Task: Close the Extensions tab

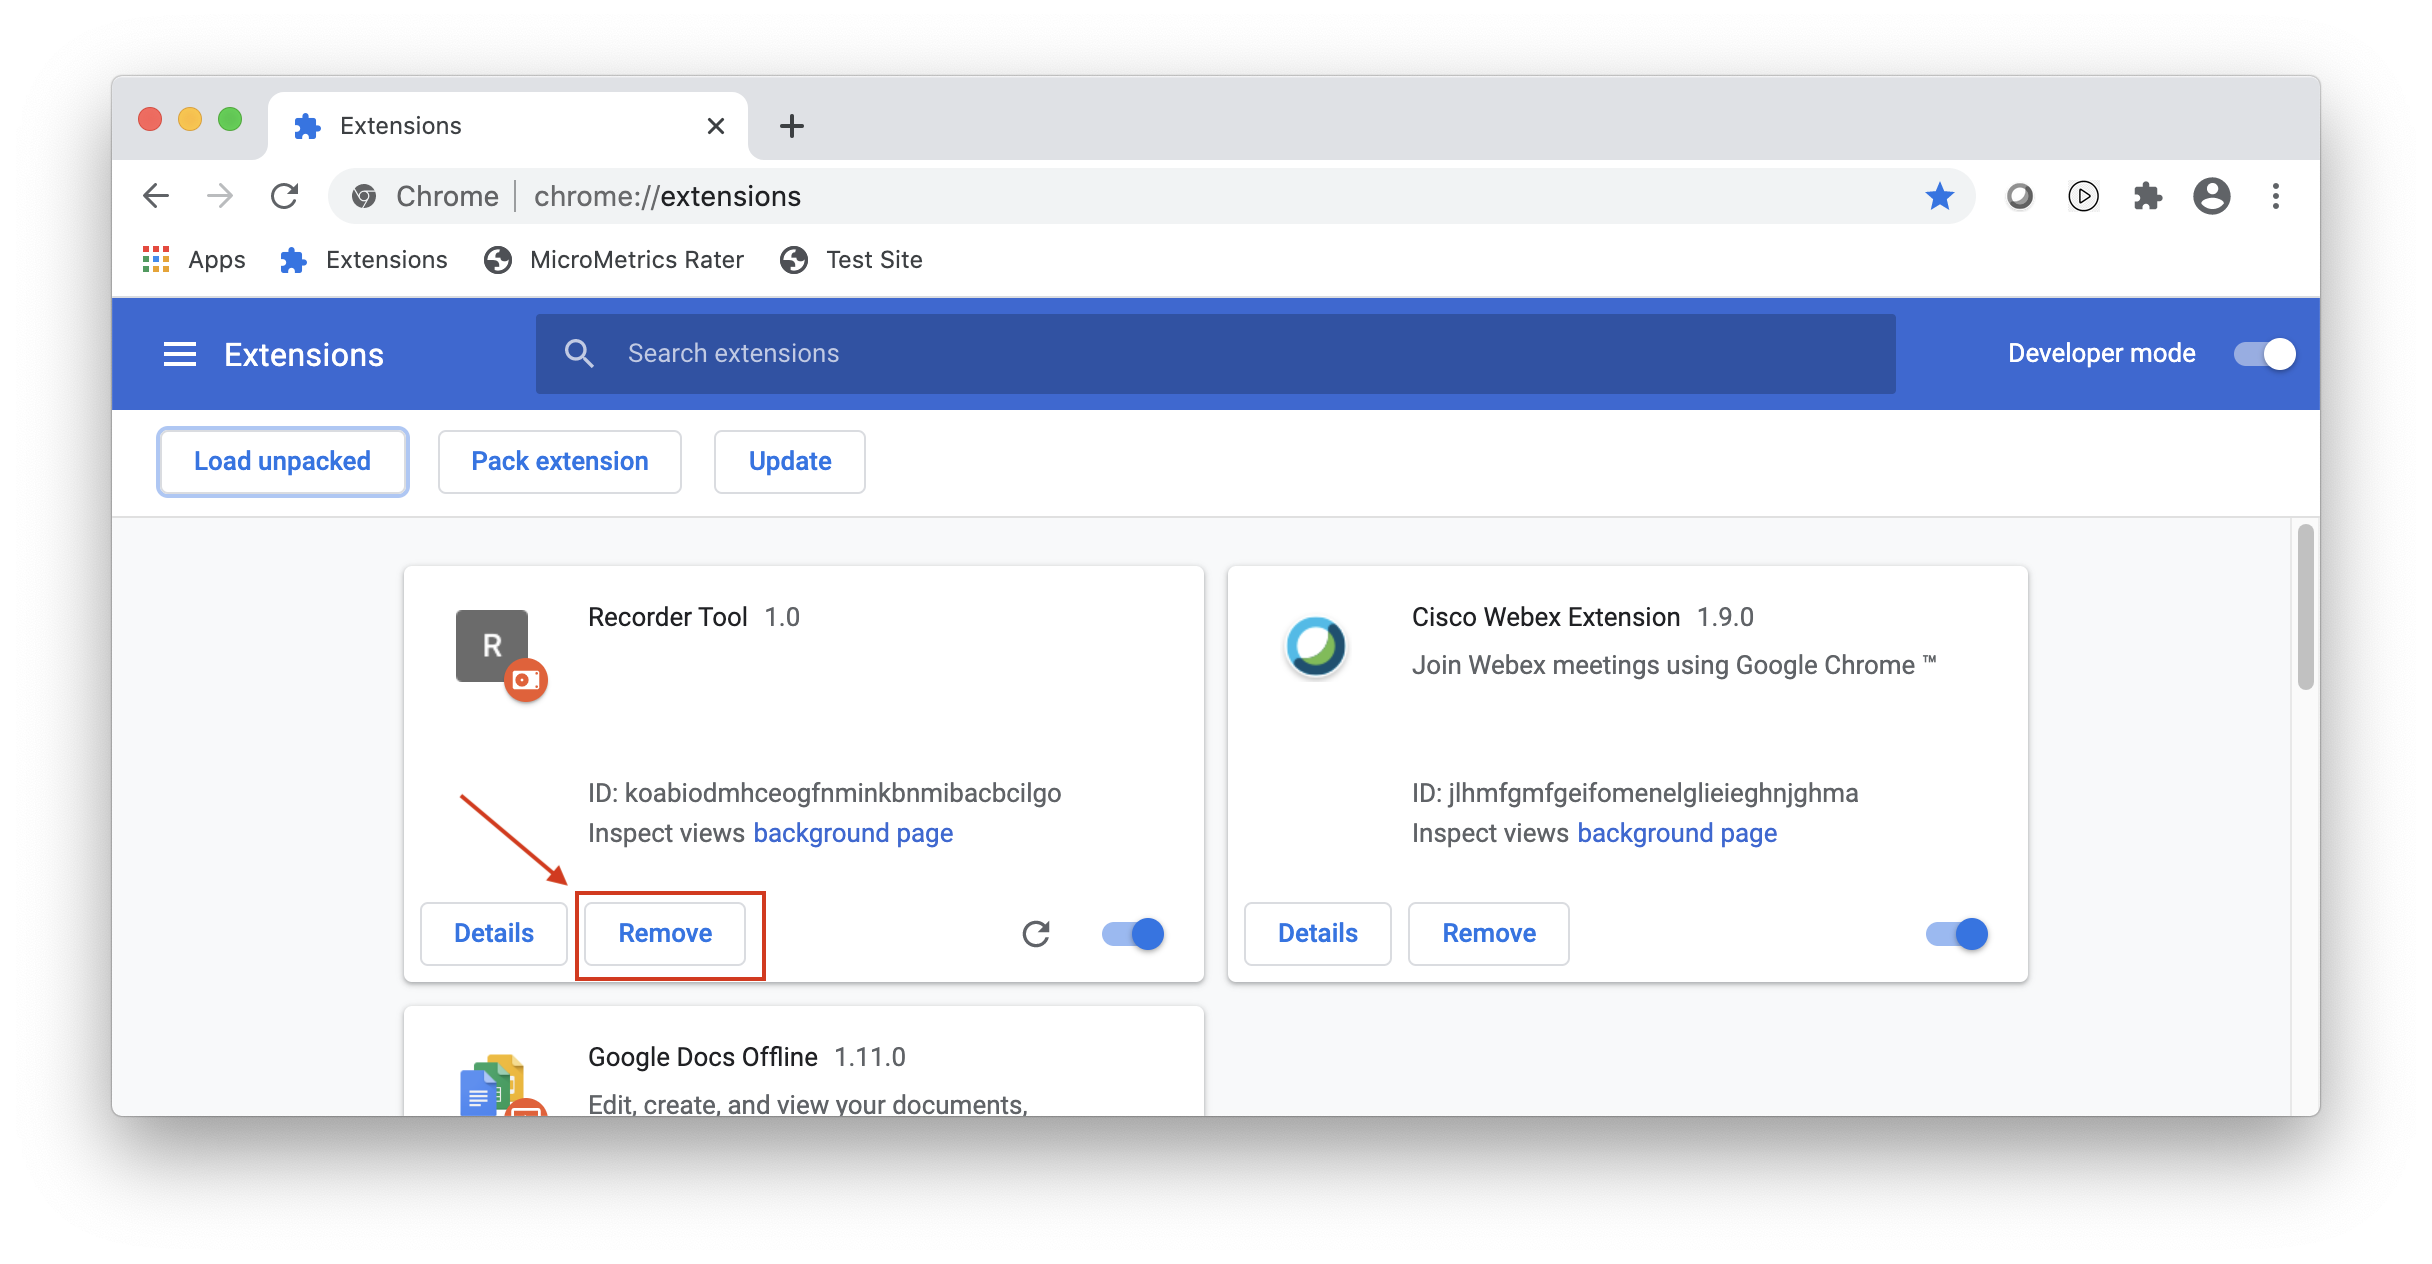Action: pos(716,126)
